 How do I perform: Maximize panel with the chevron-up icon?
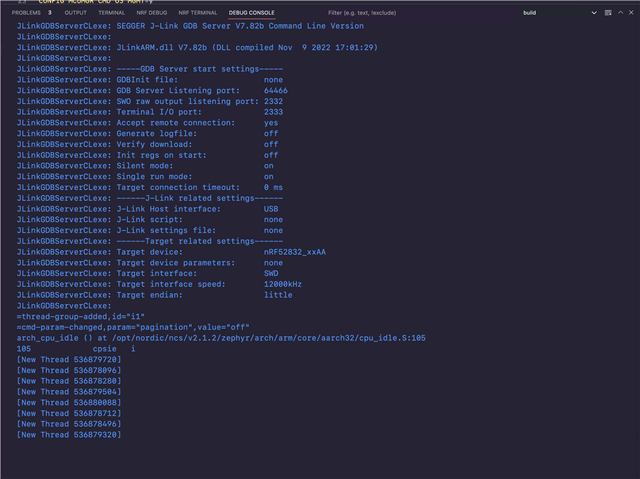click(620, 13)
